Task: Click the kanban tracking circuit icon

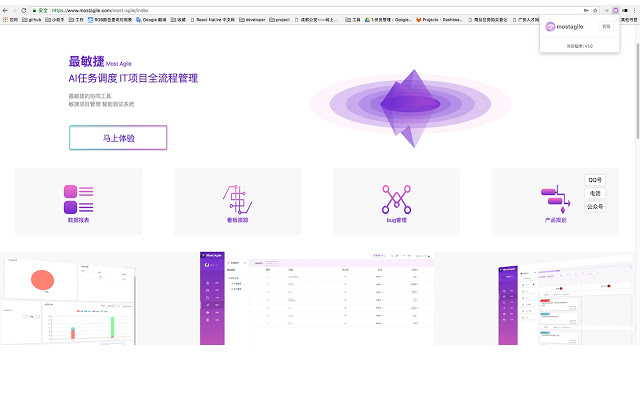Action: pos(237,199)
